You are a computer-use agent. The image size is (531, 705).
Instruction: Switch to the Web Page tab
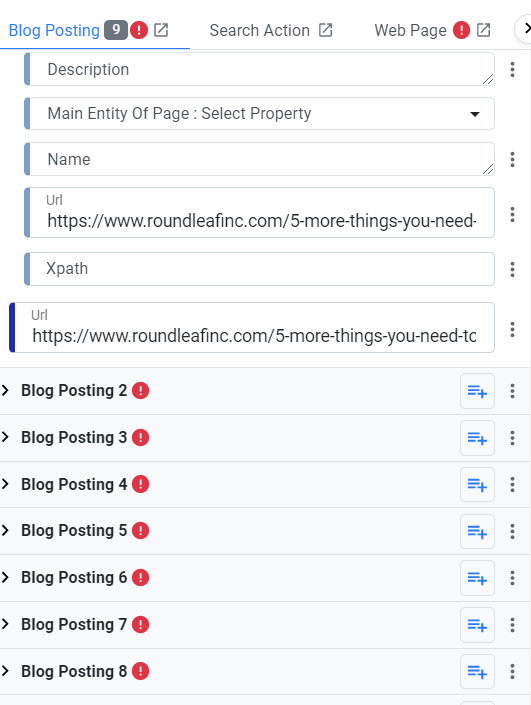[432, 31]
